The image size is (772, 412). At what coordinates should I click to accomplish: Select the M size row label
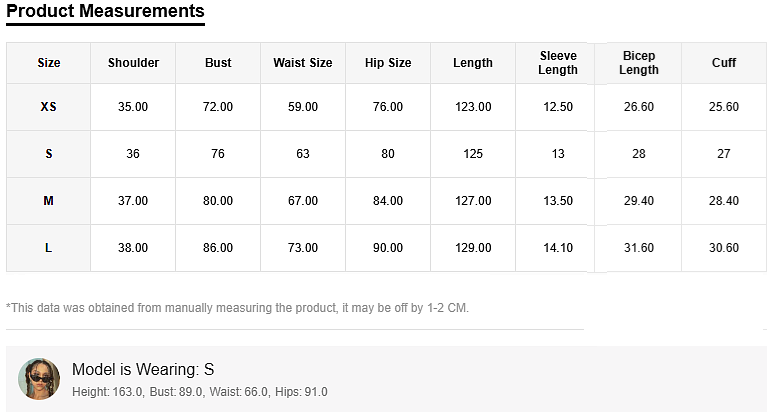click(x=48, y=201)
